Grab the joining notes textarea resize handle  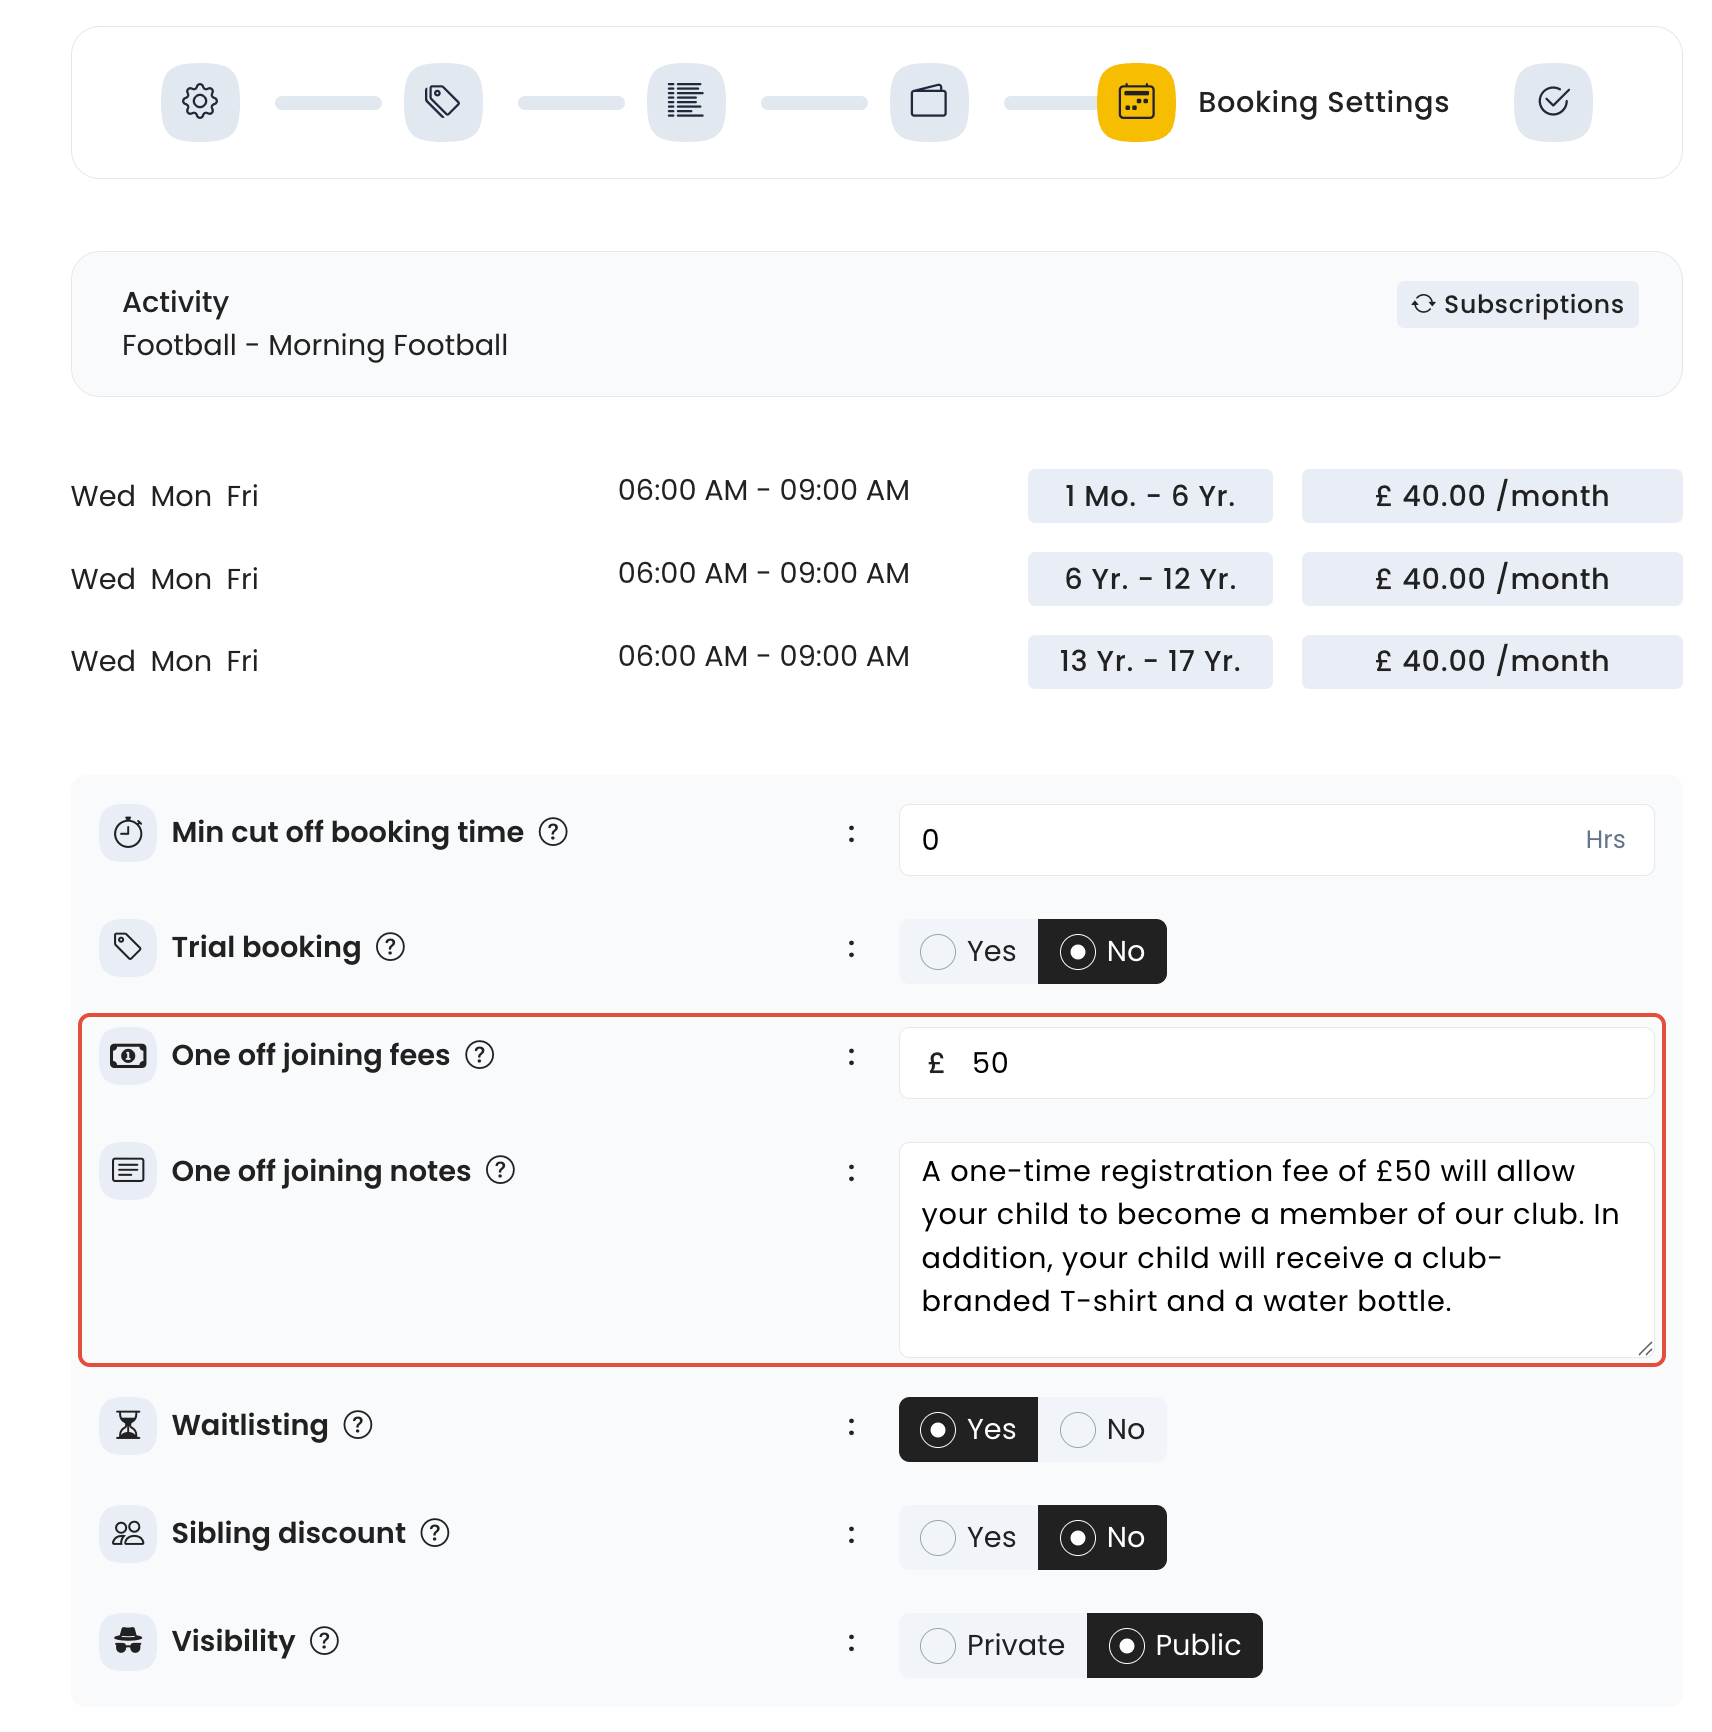click(x=1645, y=1349)
